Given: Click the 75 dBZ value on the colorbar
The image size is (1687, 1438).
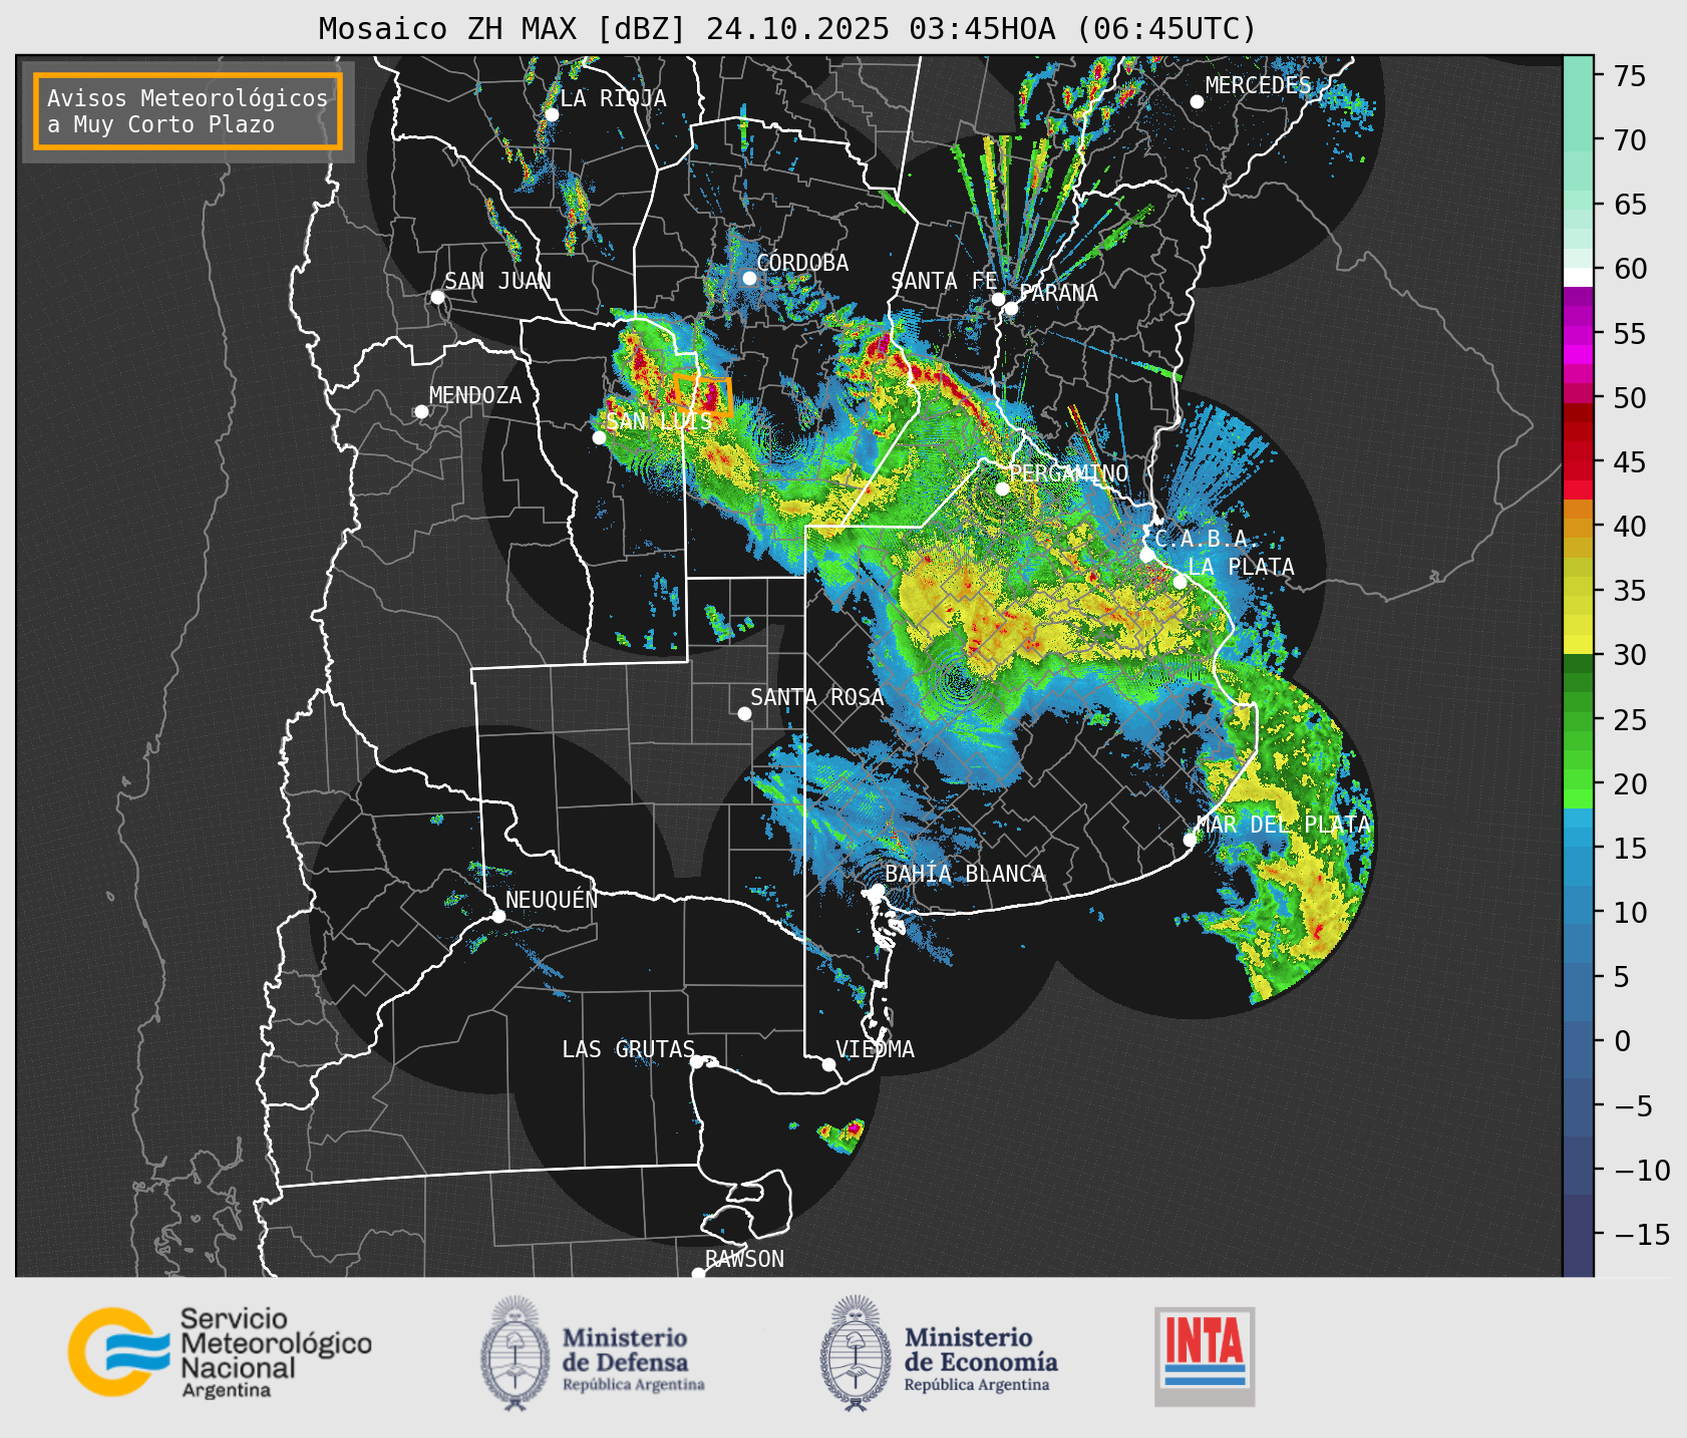Looking at the screenshot, I should tap(1629, 76).
